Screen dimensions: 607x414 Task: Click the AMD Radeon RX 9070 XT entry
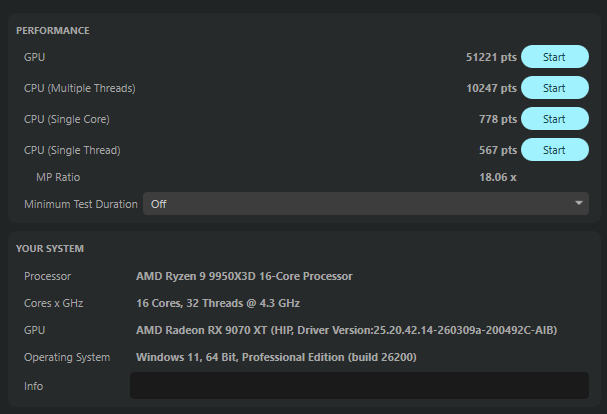[x=346, y=330]
